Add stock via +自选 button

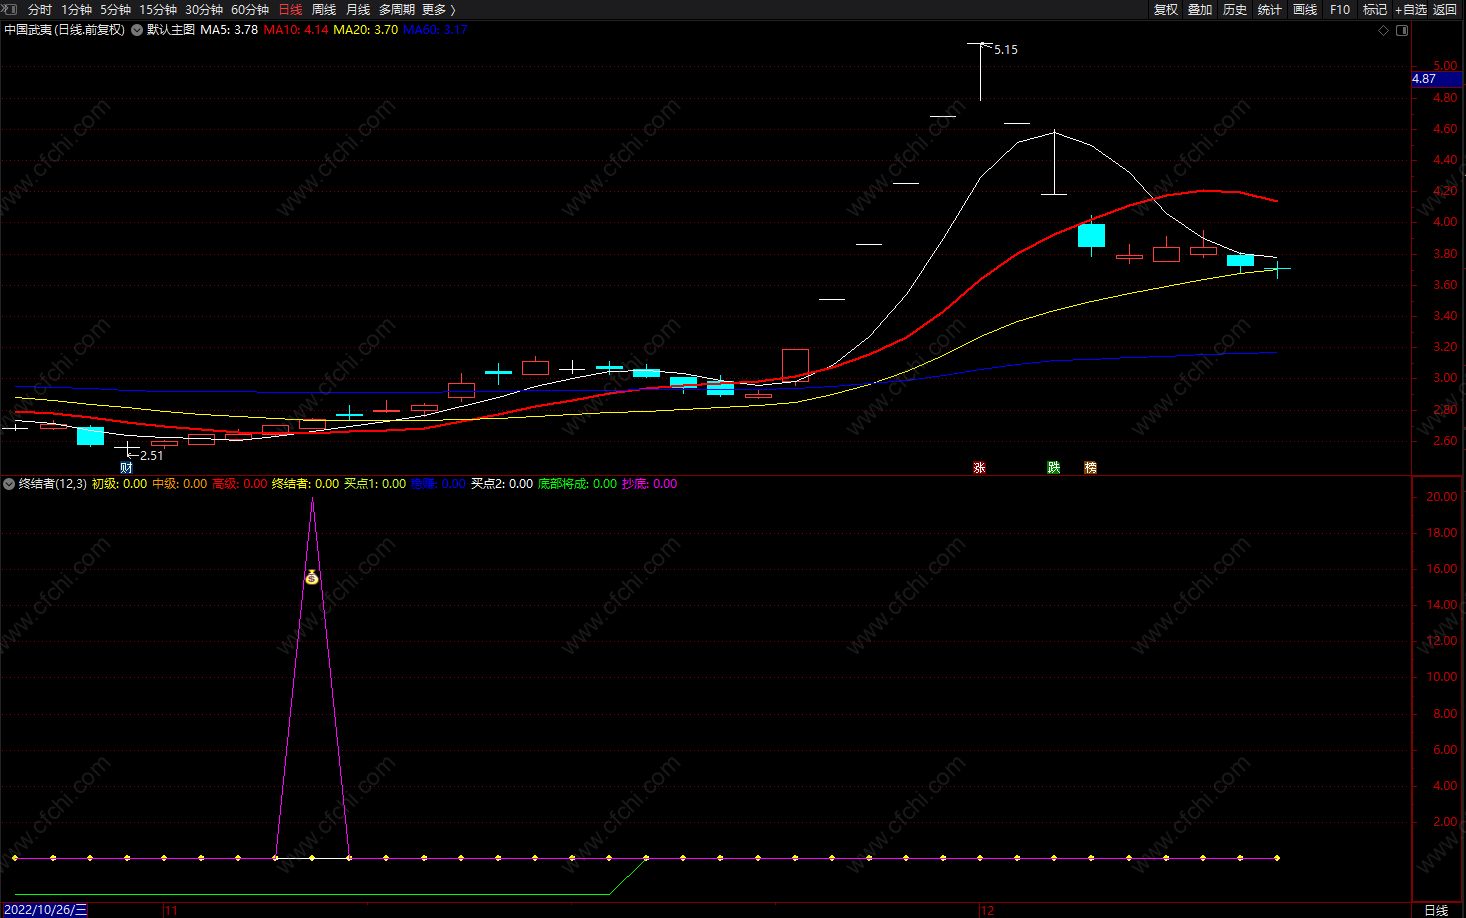tap(1411, 9)
